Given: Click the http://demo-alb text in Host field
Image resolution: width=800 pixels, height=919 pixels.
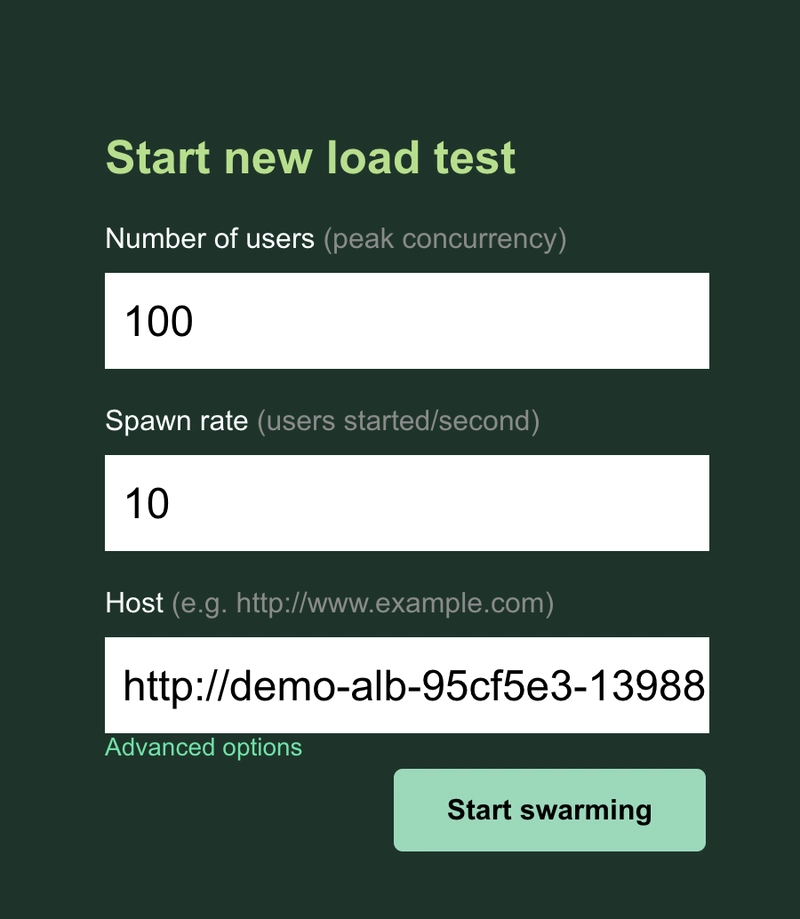Looking at the screenshot, I should [265, 686].
